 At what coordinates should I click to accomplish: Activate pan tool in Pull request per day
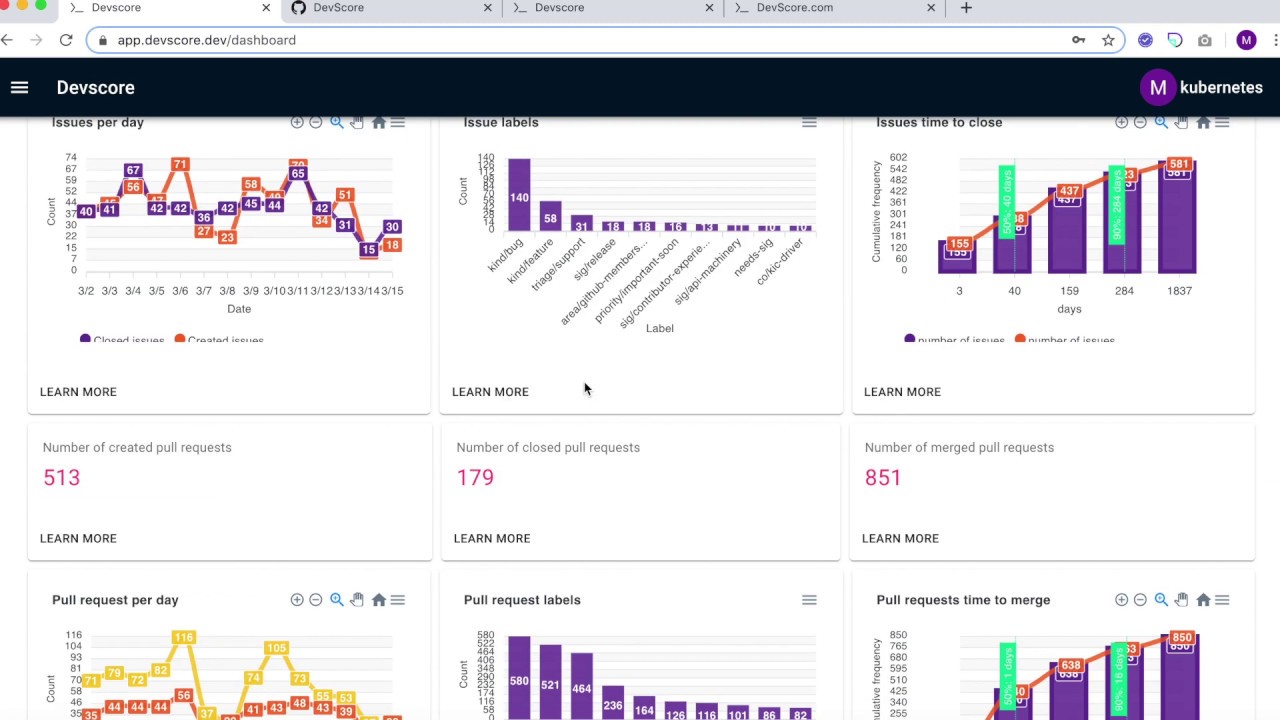click(357, 600)
